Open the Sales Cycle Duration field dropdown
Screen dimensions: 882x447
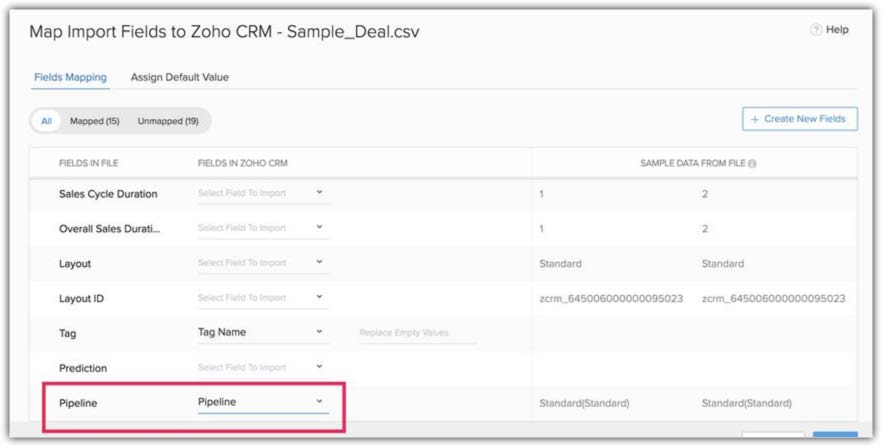click(262, 194)
